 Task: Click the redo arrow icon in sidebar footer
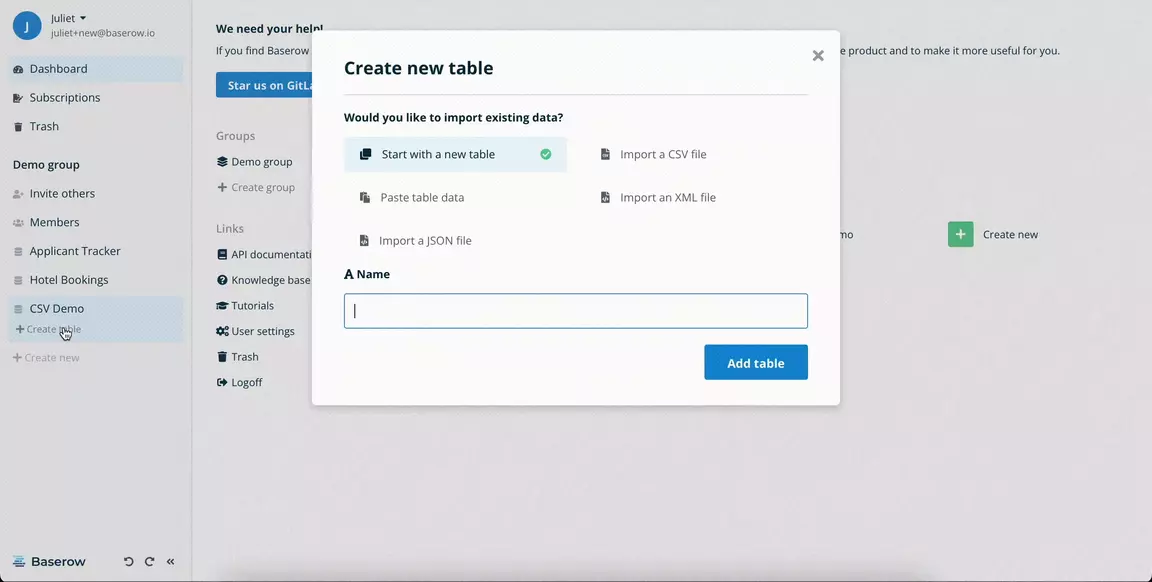pos(149,562)
